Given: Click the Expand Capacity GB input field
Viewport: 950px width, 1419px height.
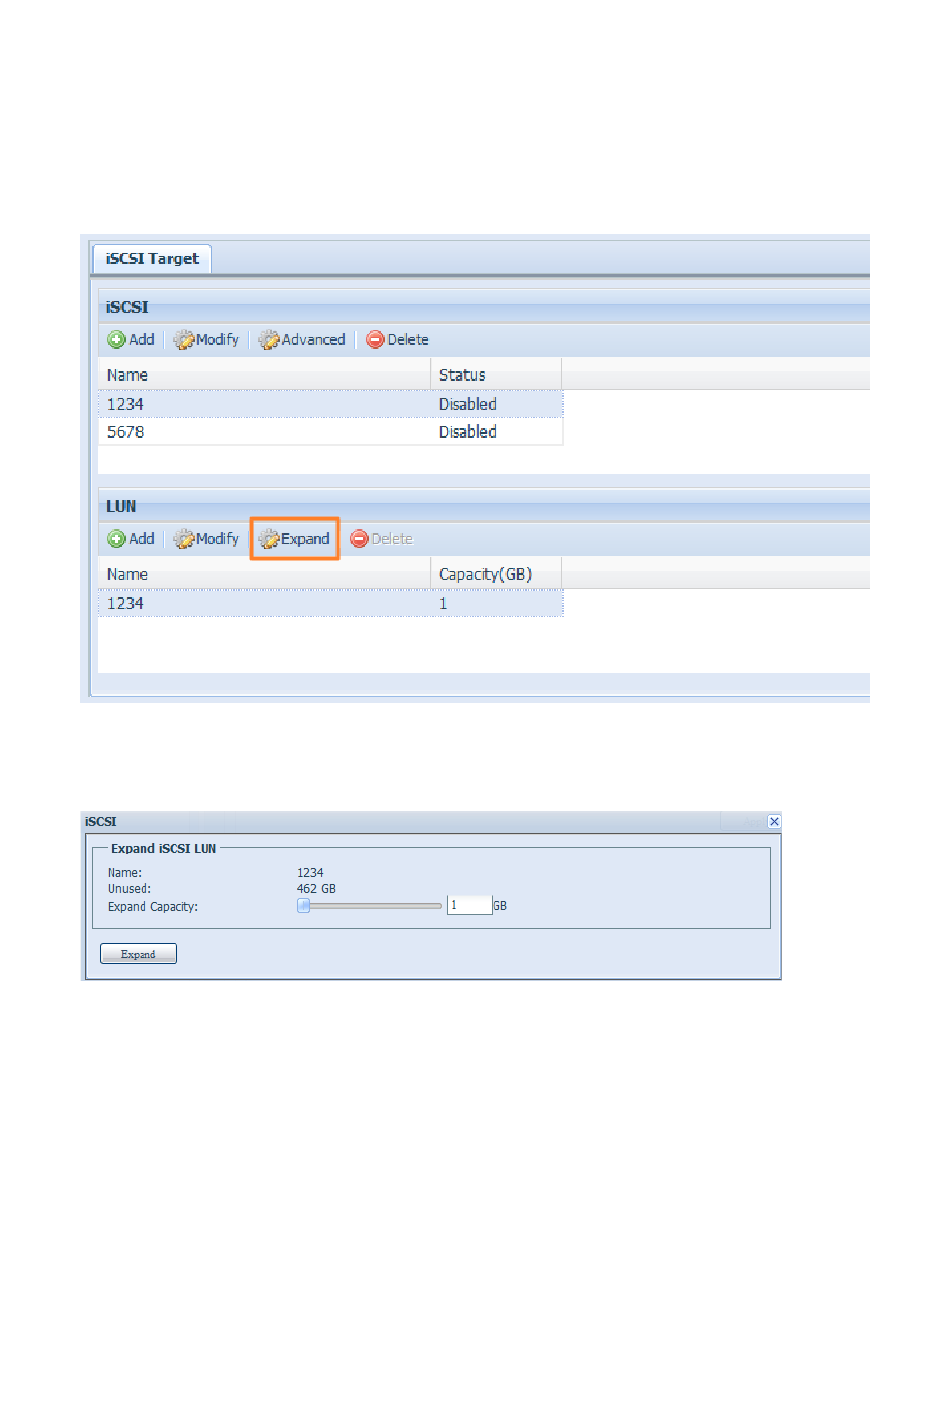Looking at the screenshot, I should coord(469,905).
